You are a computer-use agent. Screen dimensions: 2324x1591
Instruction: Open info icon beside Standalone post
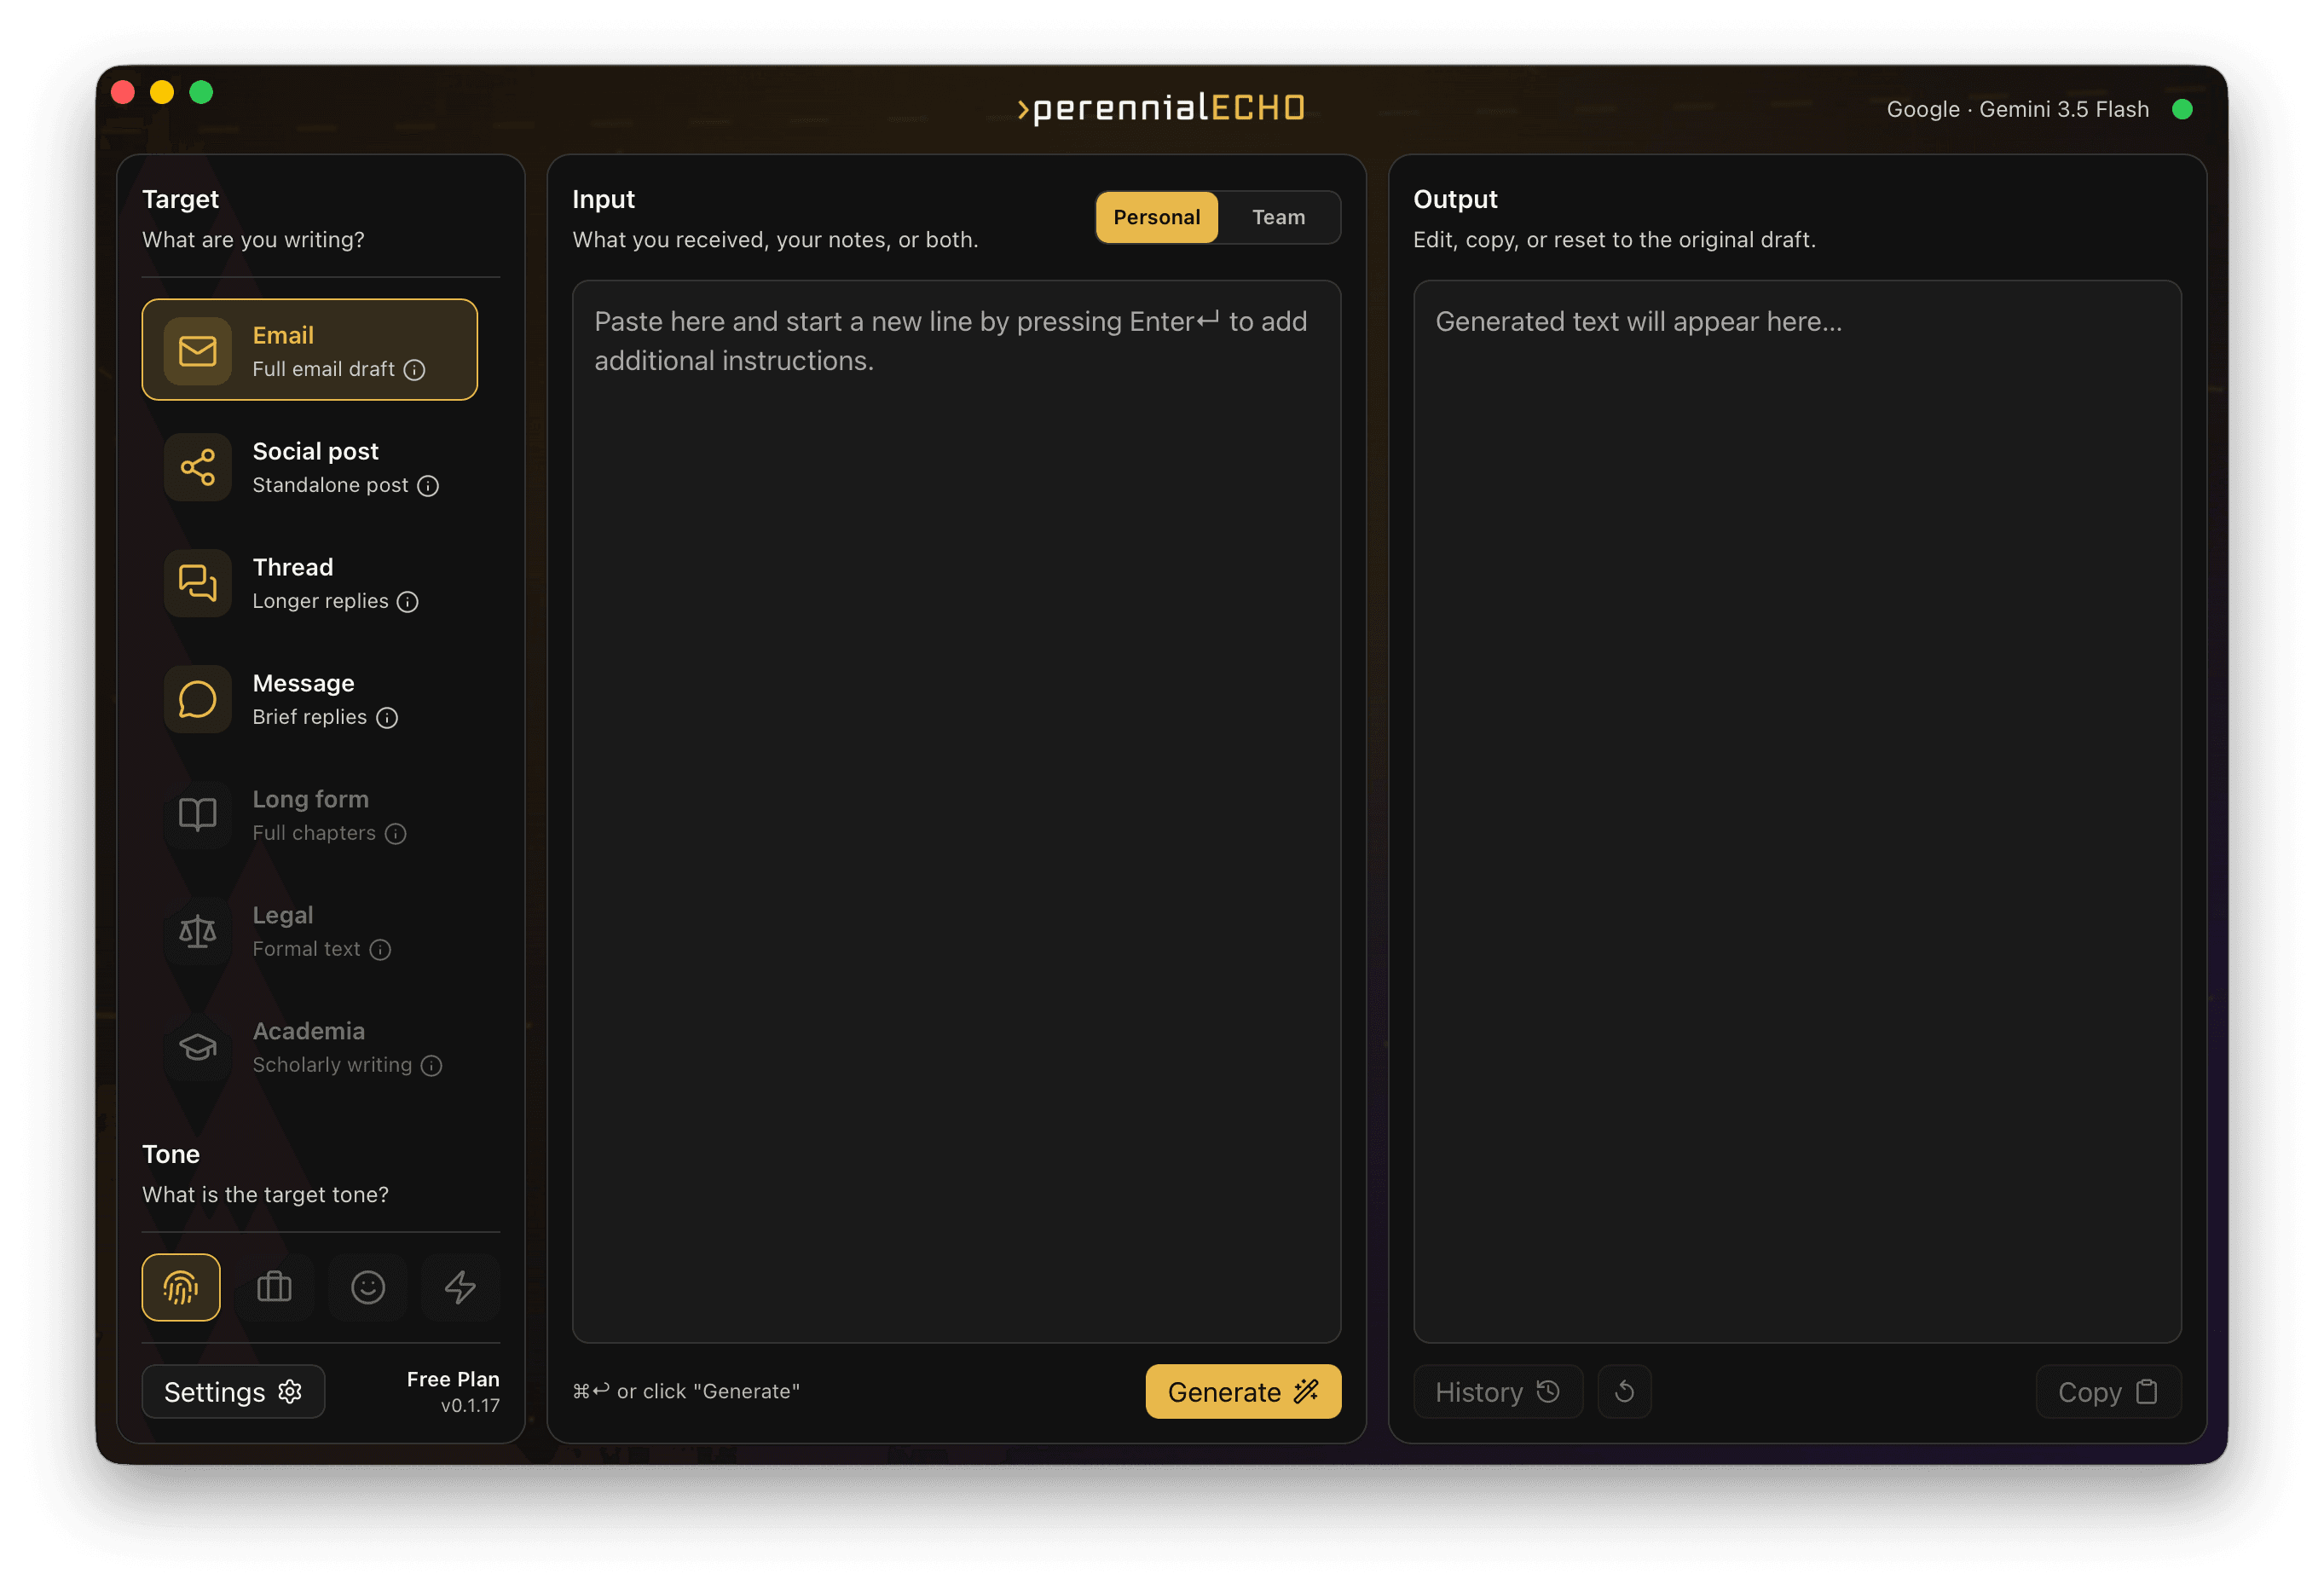[428, 486]
